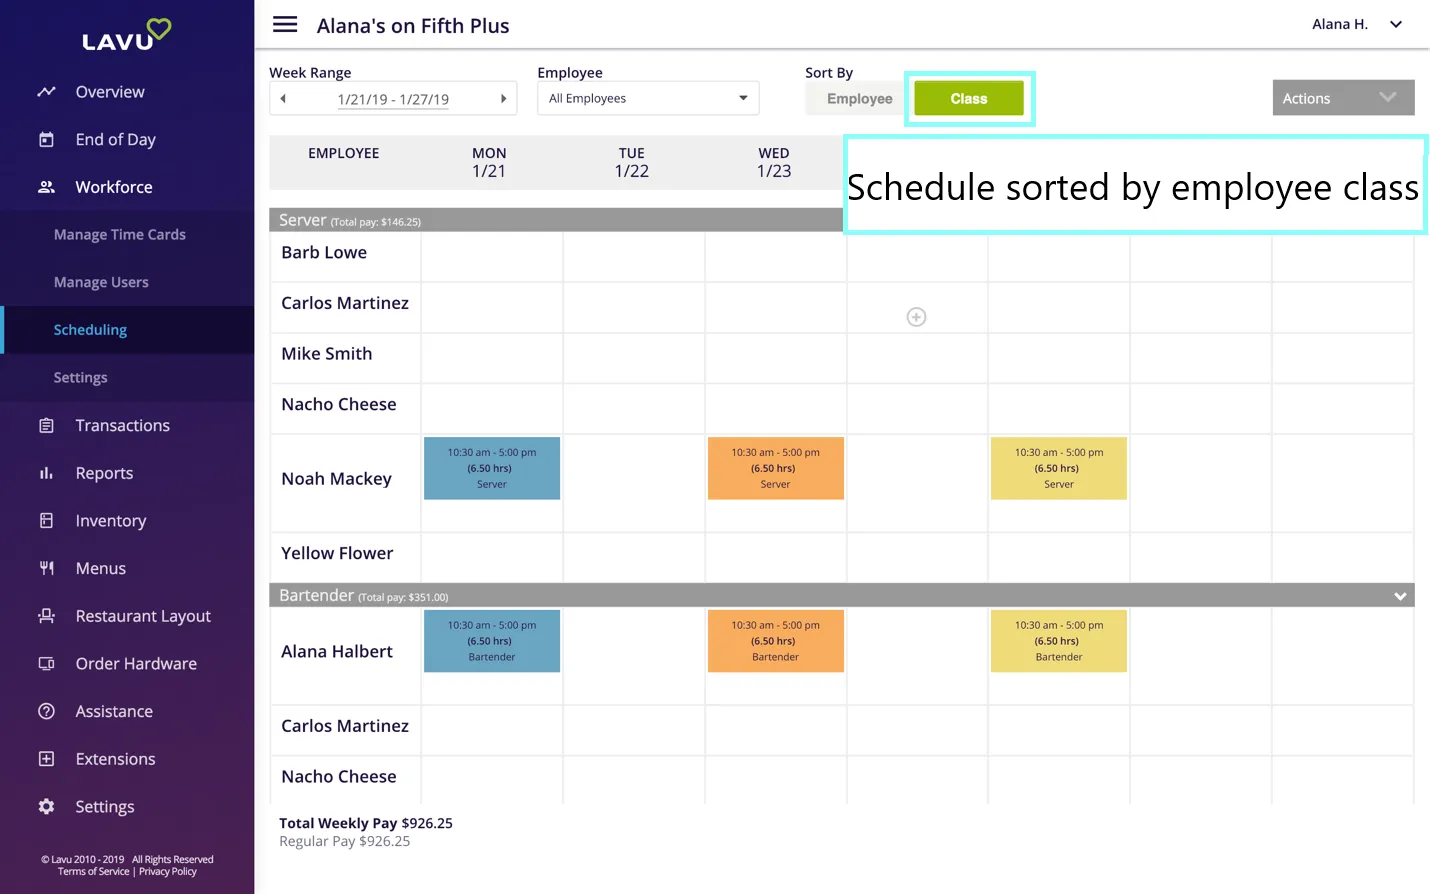Click the Assistance question mark icon
The width and height of the screenshot is (1430, 894).
point(46,711)
